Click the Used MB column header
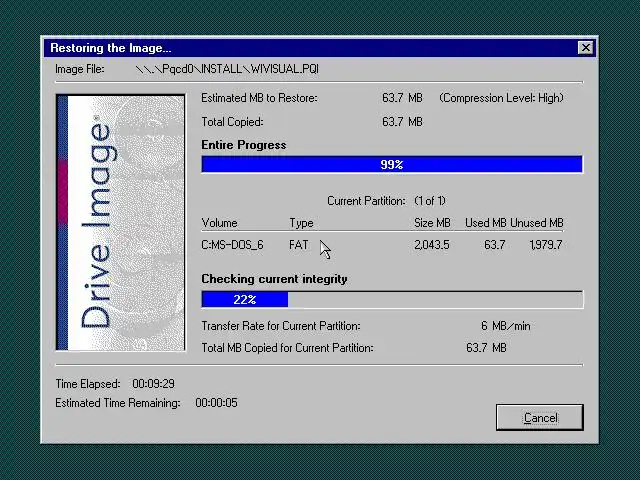The height and width of the screenshot is (480, 640). coord(486,223)
